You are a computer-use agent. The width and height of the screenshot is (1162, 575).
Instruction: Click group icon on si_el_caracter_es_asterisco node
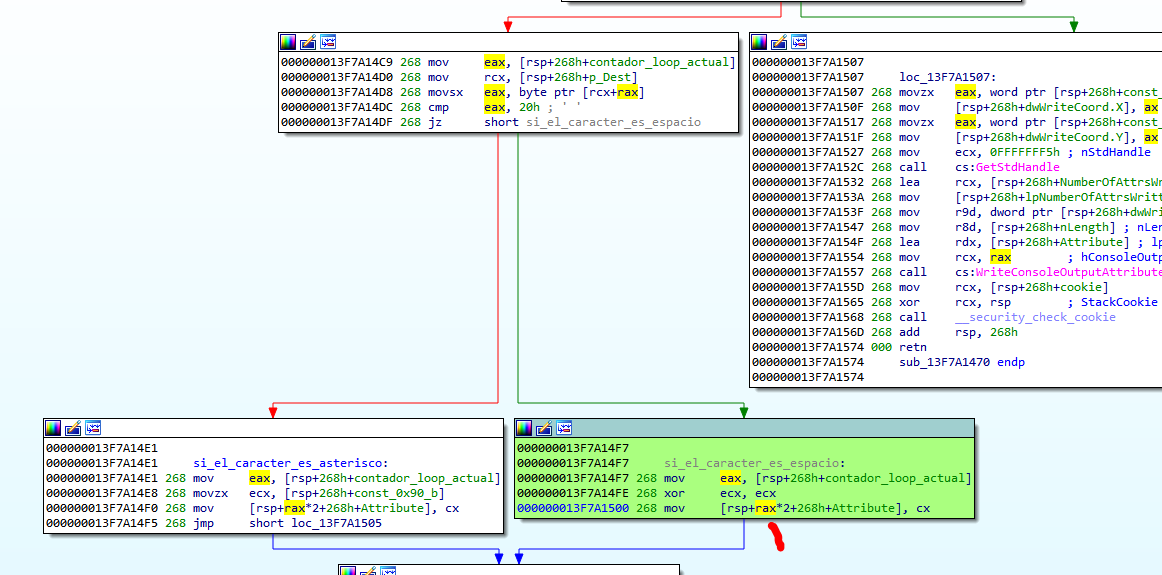tap(93, 428)
